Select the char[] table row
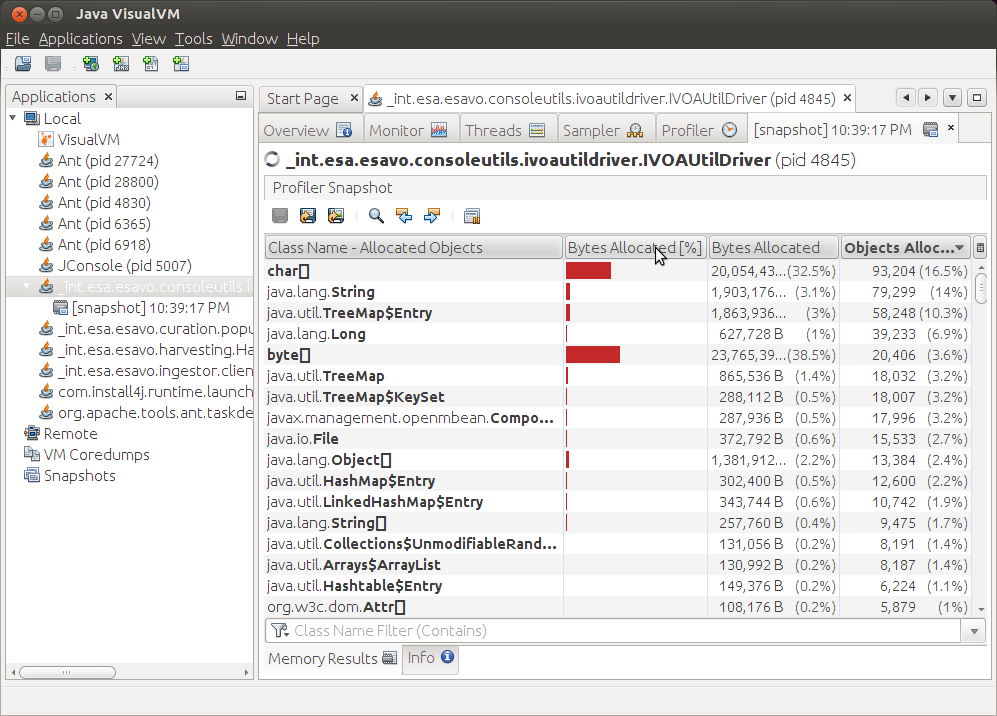 tap(617, 271)
